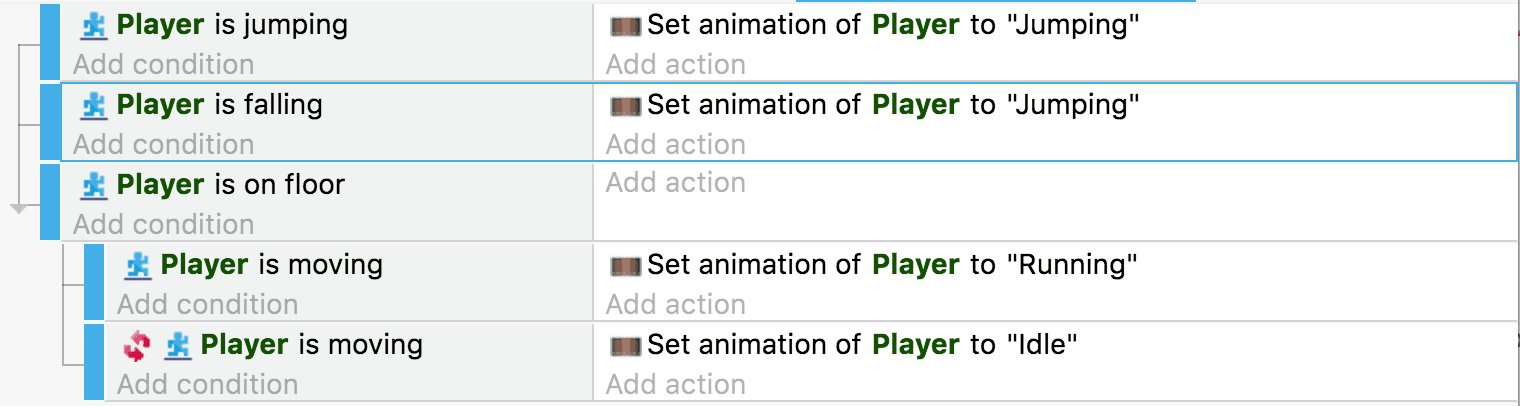Add action below the "Idle" animation action
Image resolution: width=1520 pixels, height=406 pixels.
(x=676, y=385)
